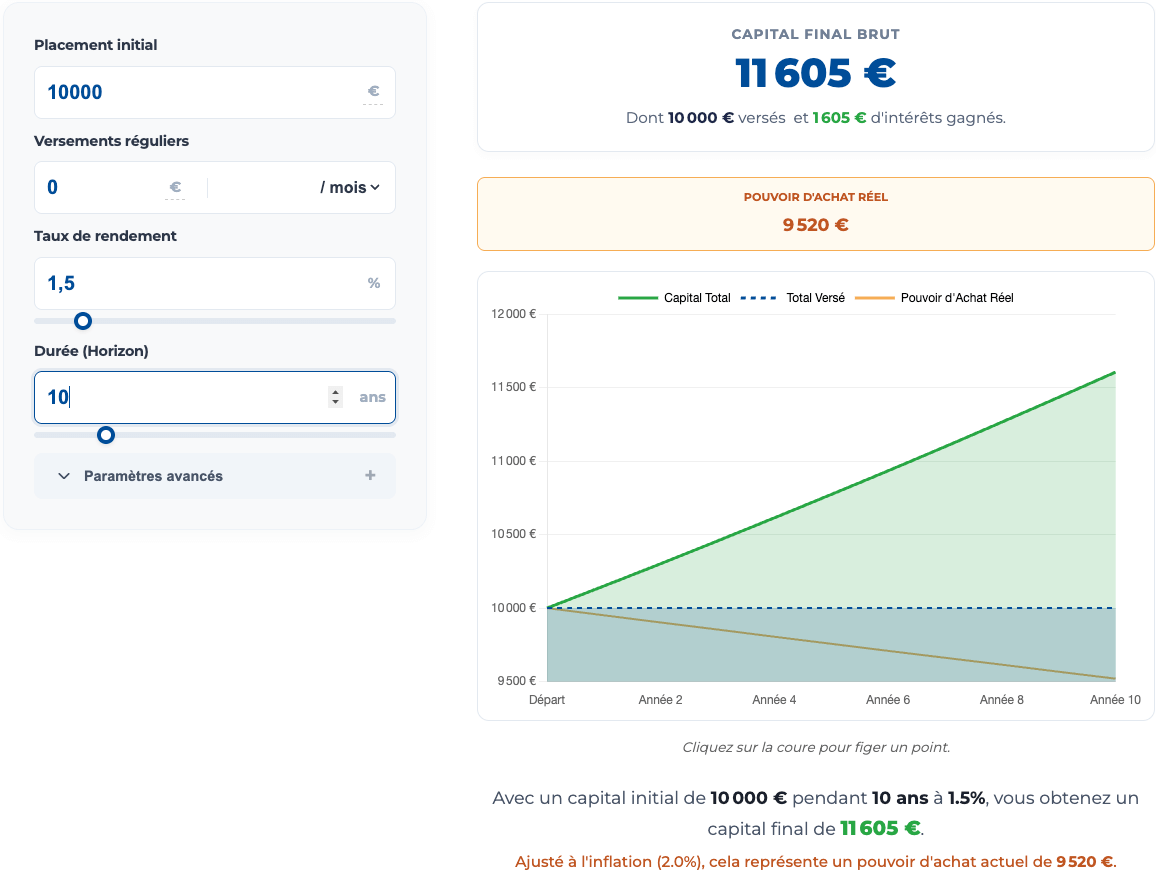Screen dimensions: 1156x880
Task: Click the orange Pouvoir d'Achat Réel legend swatch
Action: 875,298
